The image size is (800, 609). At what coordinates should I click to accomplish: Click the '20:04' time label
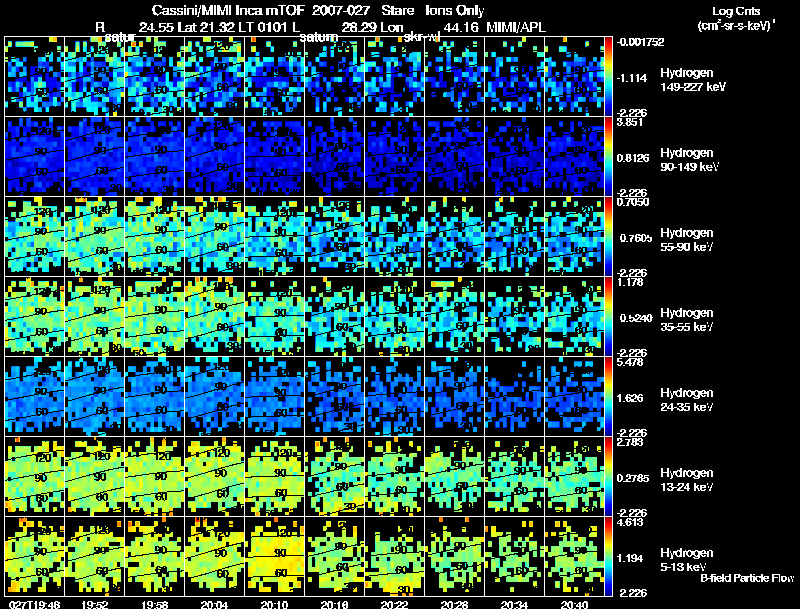[x=214, y=605]
